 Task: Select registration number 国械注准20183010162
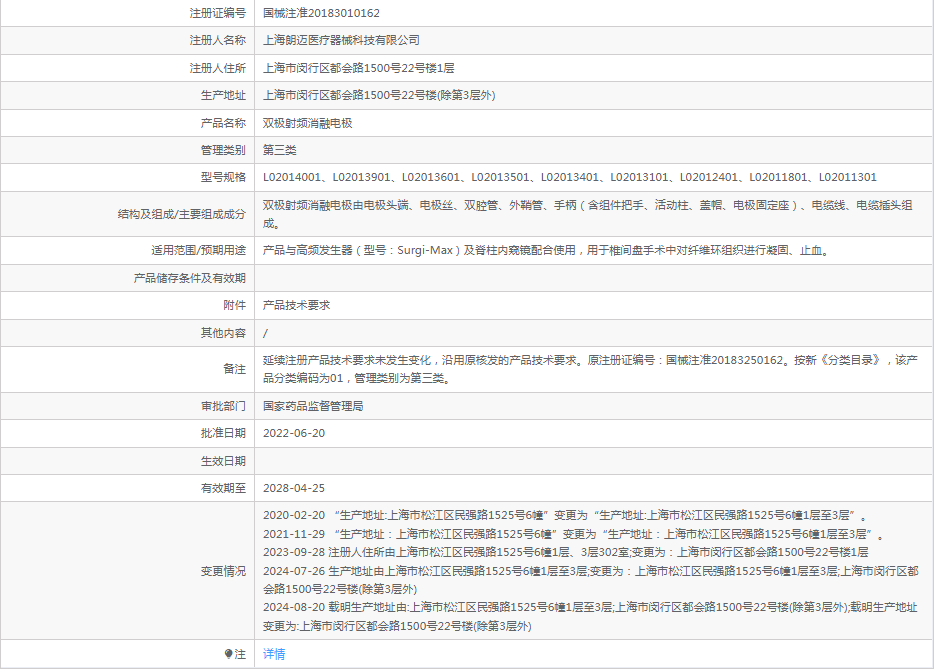click(321, 13)
